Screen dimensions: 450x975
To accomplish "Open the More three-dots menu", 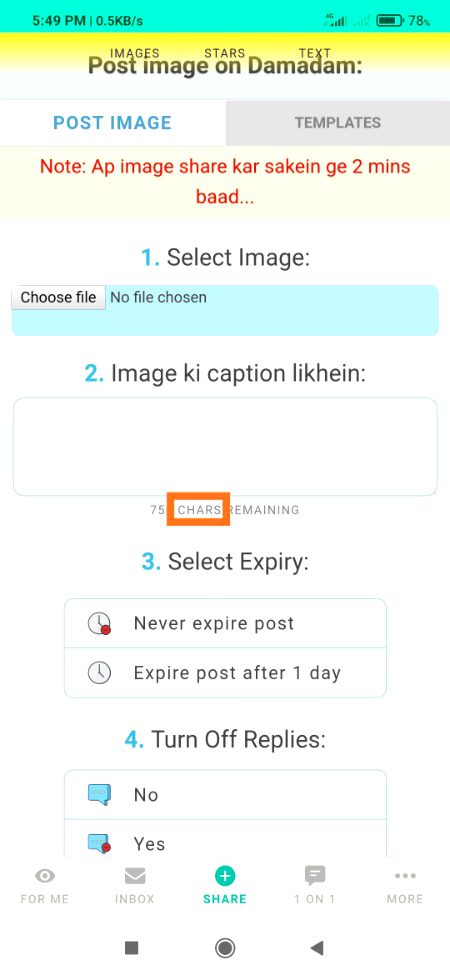I will [405, 876].
